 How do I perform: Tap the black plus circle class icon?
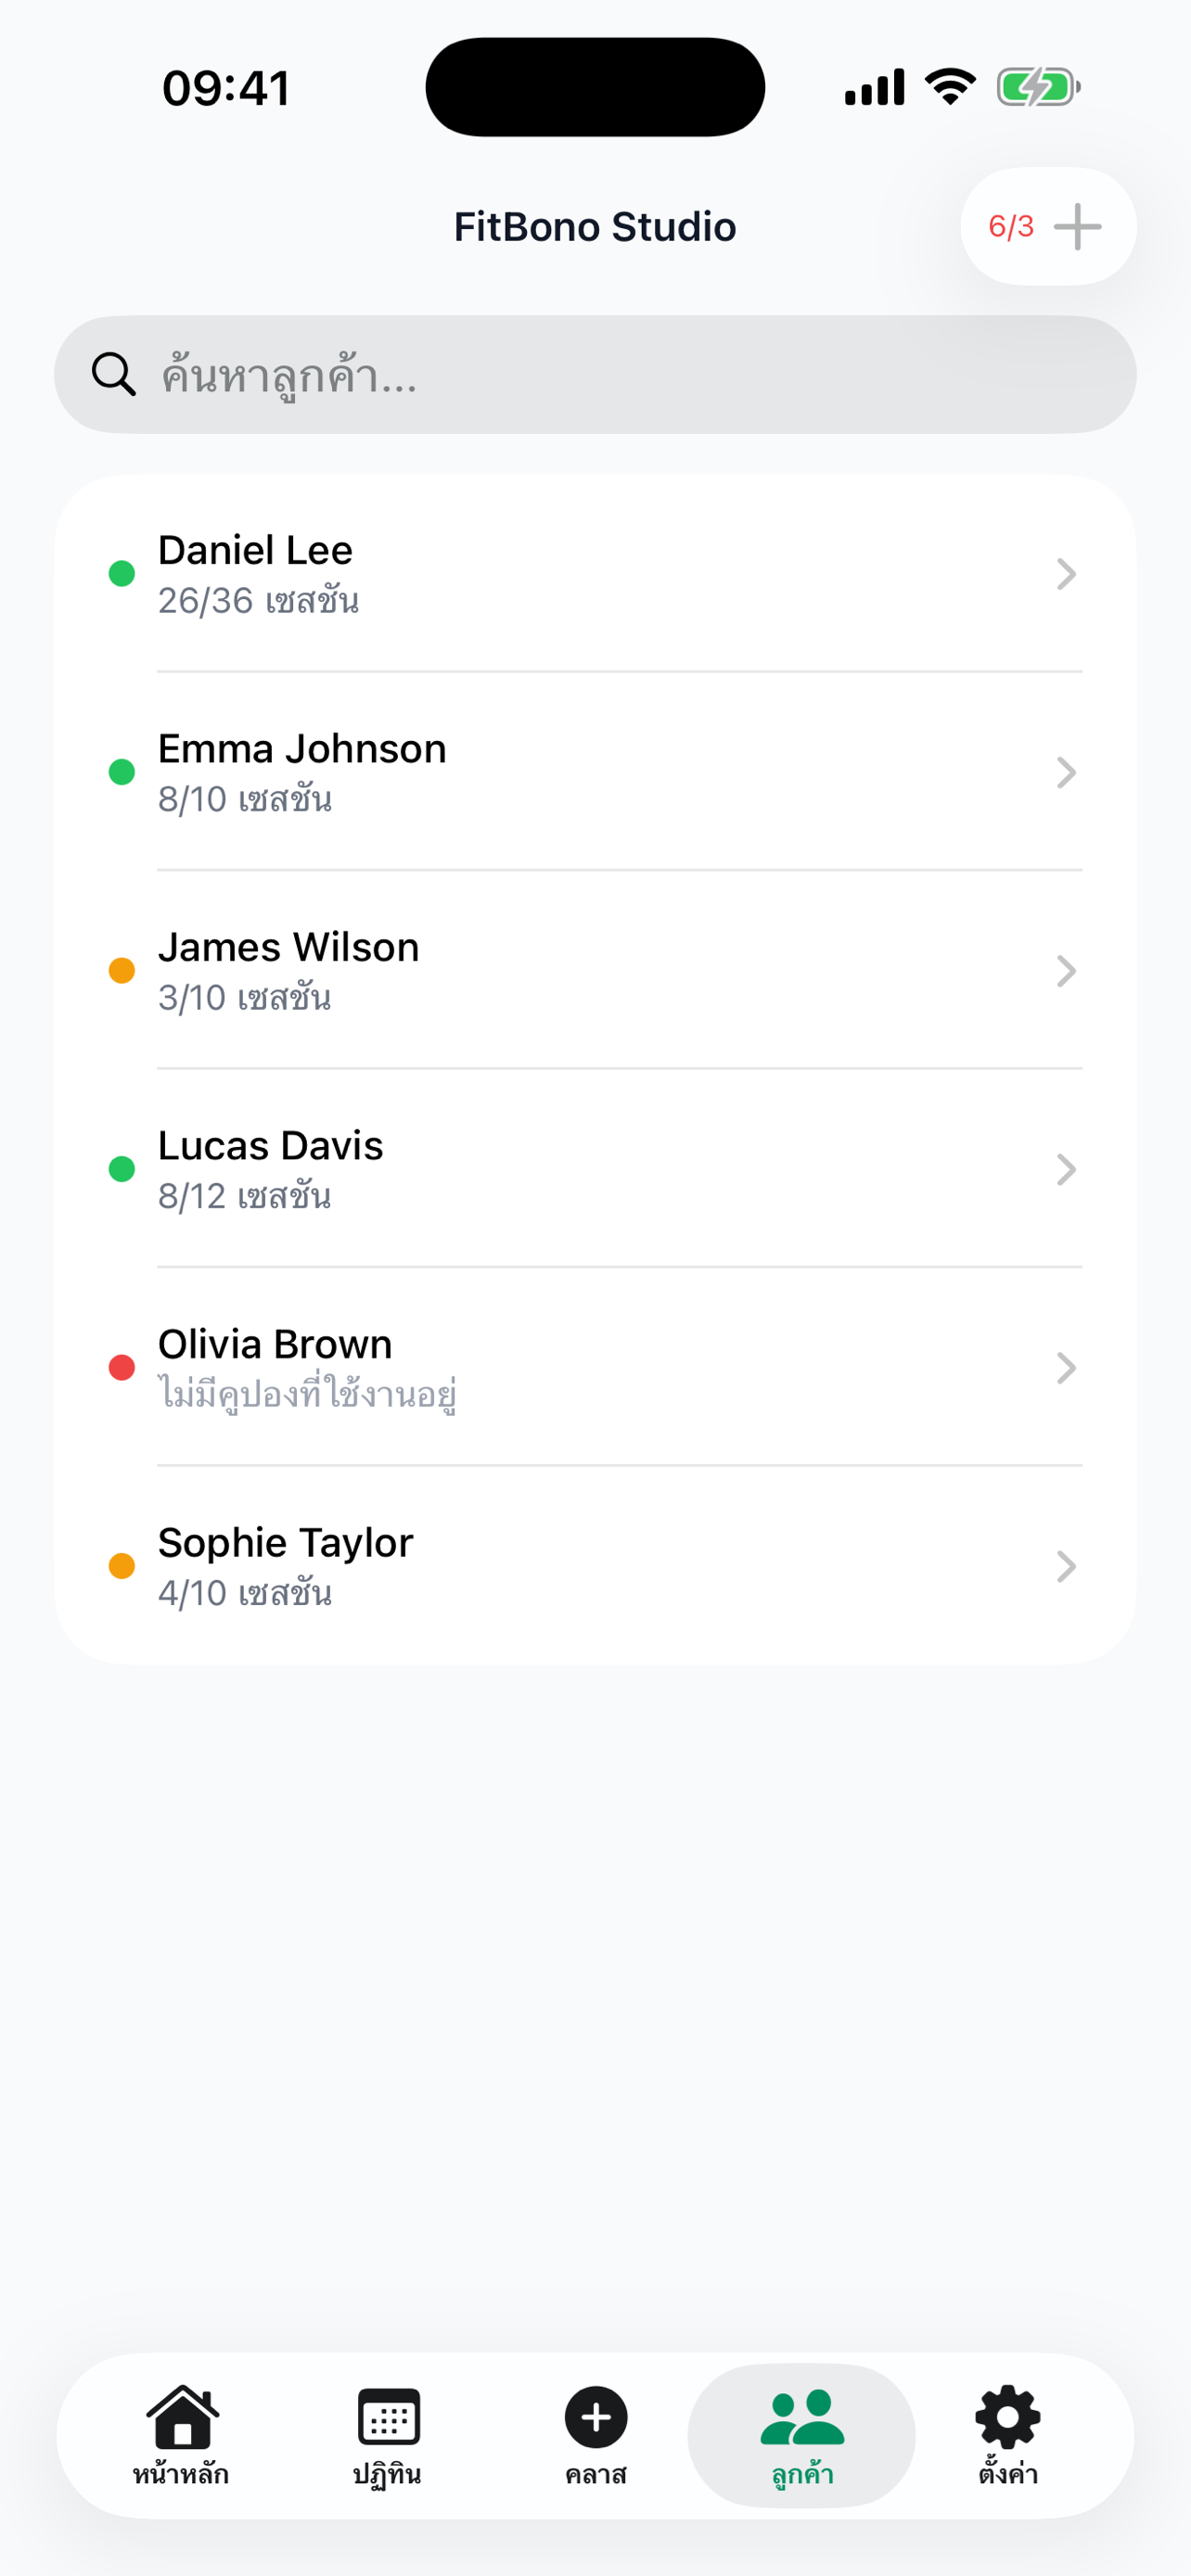point(596,2417)
